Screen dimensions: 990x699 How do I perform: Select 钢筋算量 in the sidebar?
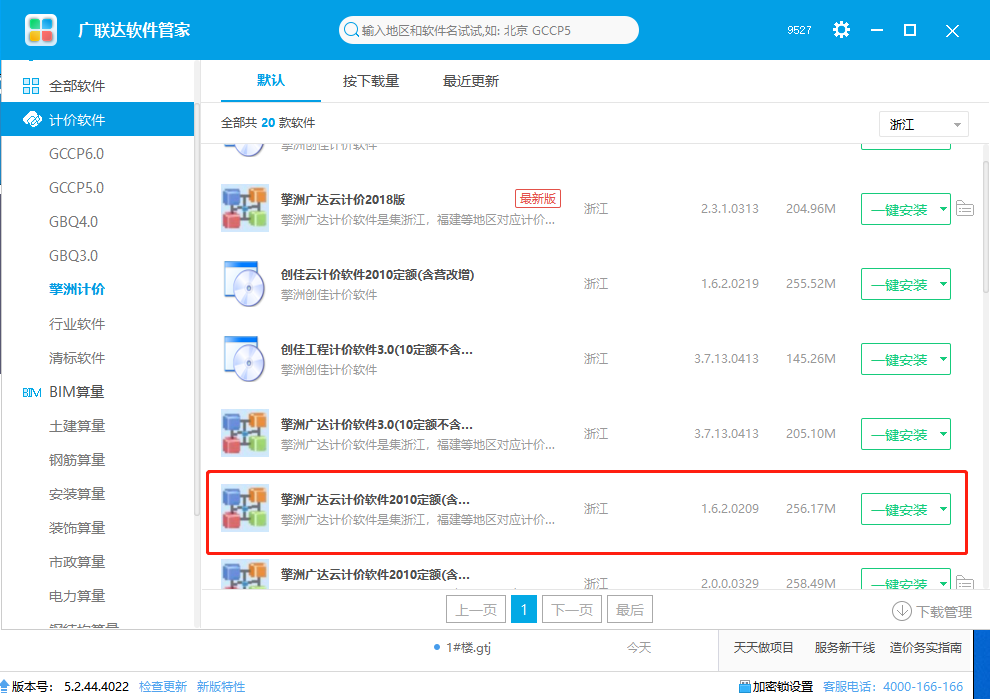(77, 460)
